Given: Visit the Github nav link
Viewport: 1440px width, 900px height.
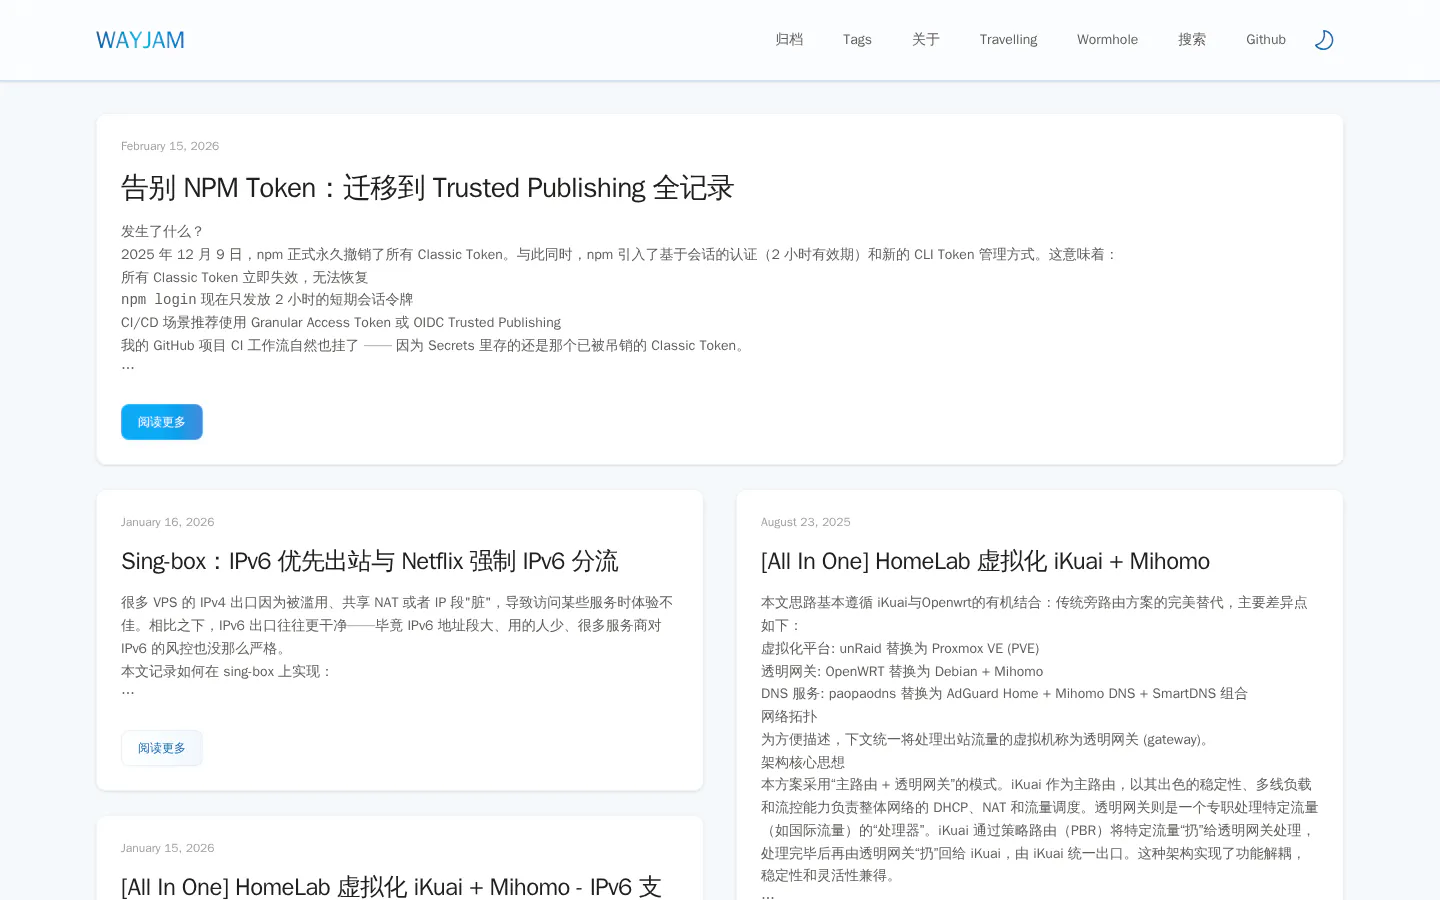Looking at the screenshot, I should tap(1266, 40).
